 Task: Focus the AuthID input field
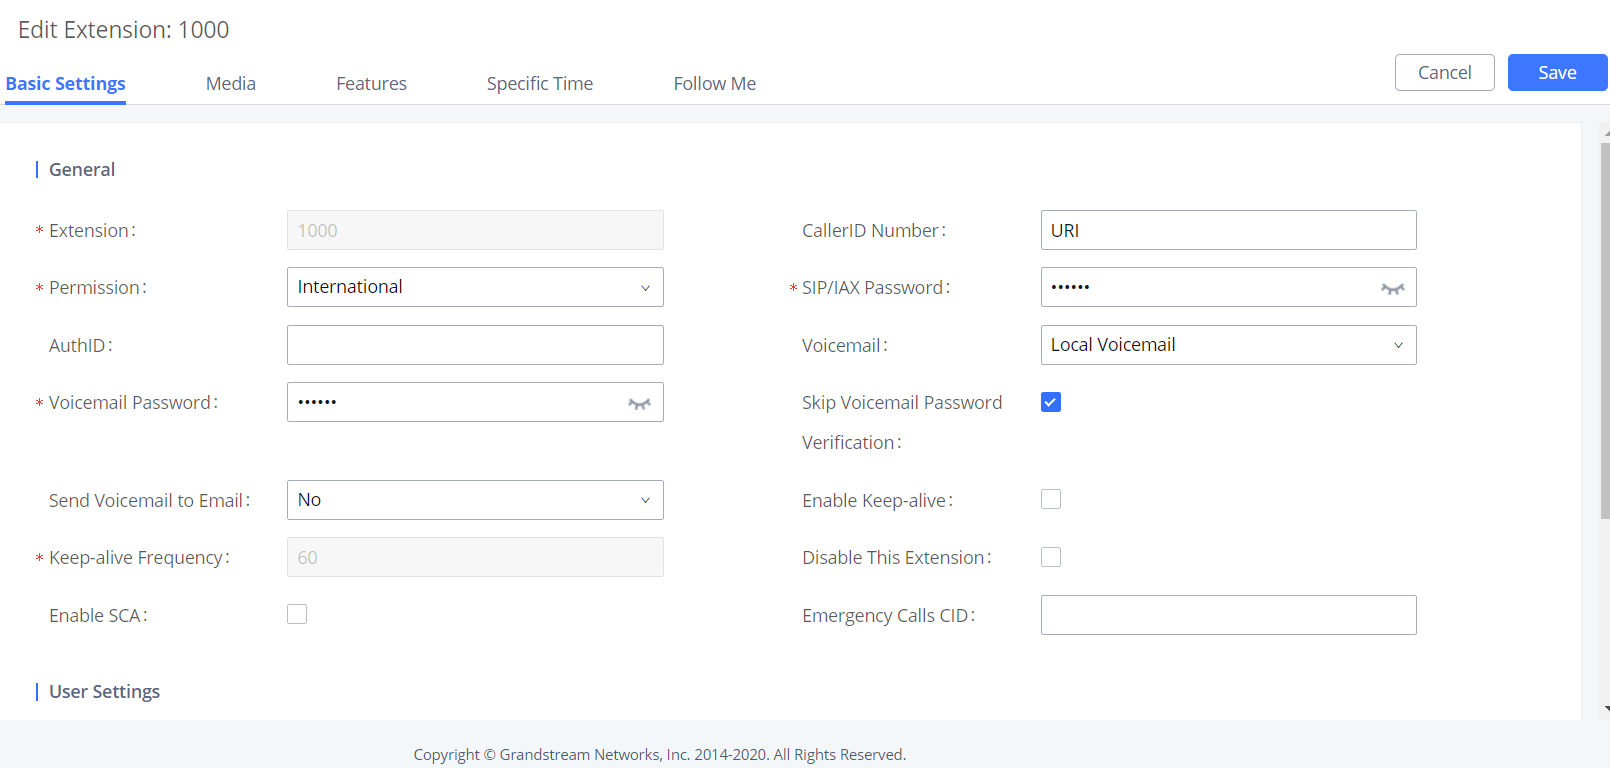click(x=475, y=345)
